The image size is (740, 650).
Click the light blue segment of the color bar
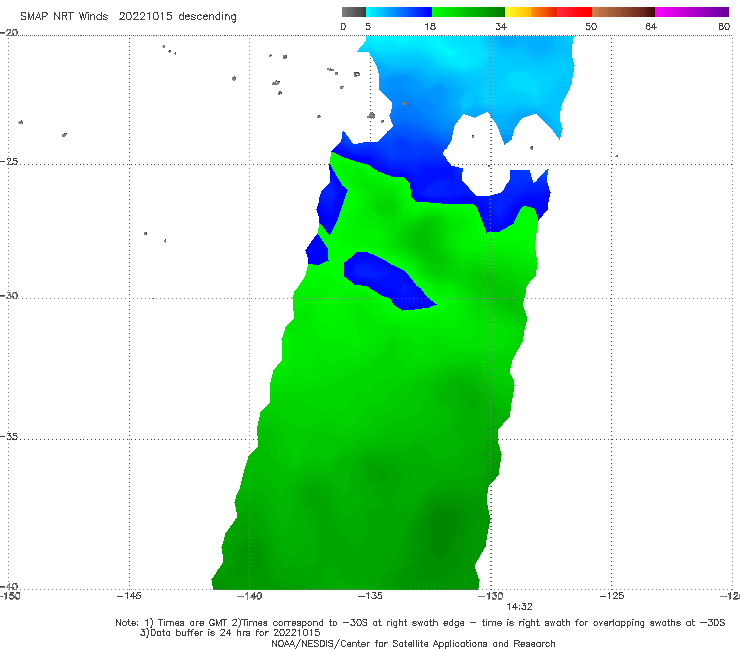coord(399,12)
